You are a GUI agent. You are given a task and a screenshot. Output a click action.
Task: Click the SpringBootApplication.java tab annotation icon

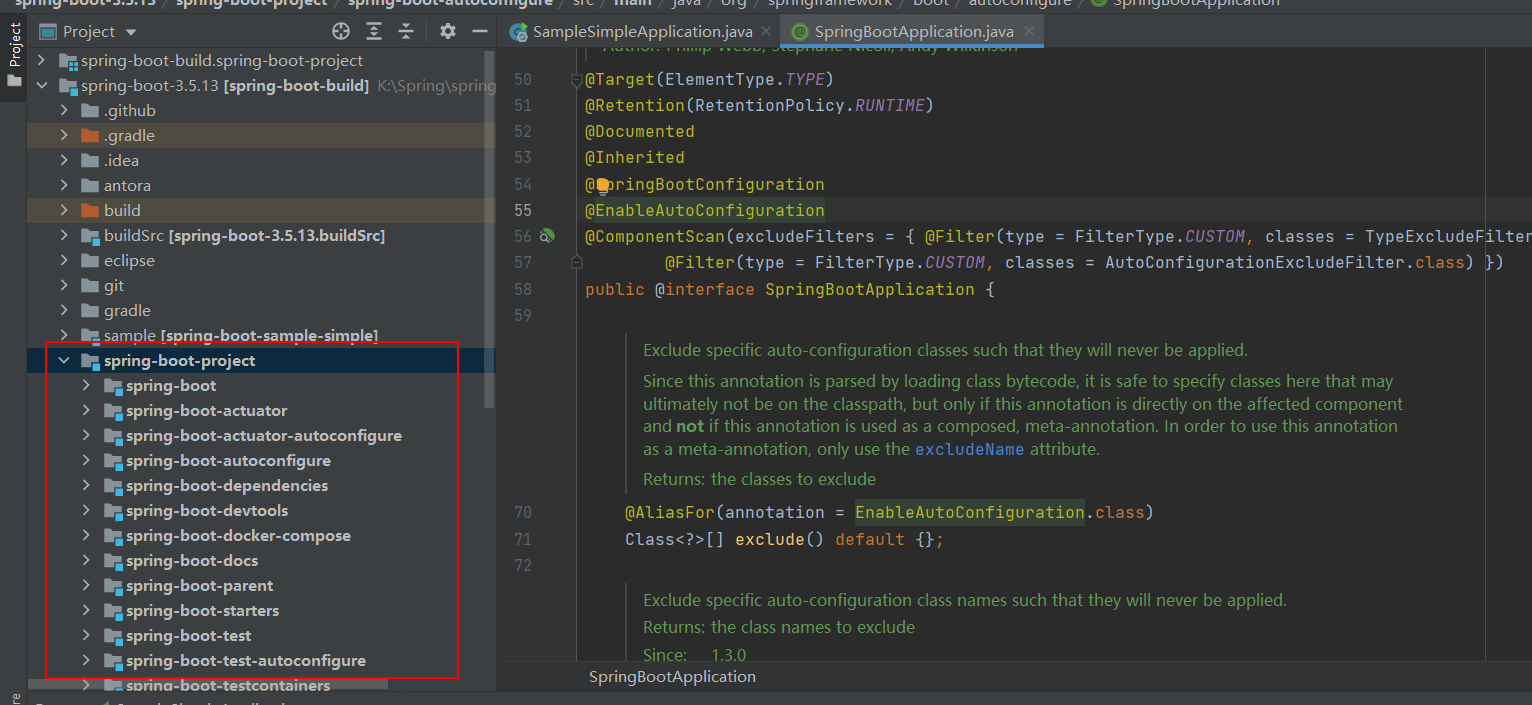799,32
